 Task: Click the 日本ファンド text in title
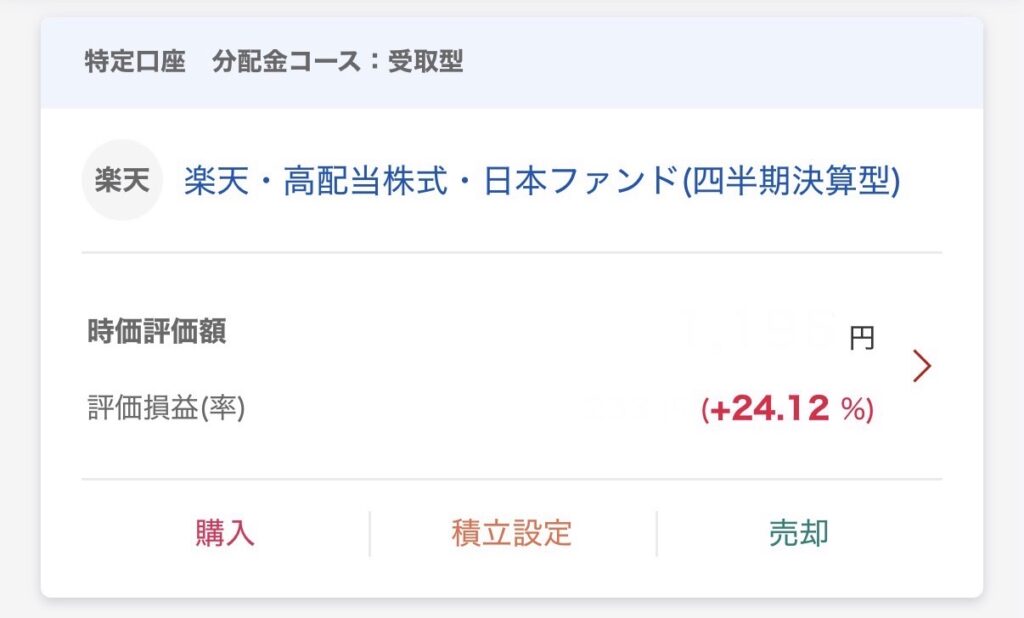pyautogui.click(x=580, y=182)
